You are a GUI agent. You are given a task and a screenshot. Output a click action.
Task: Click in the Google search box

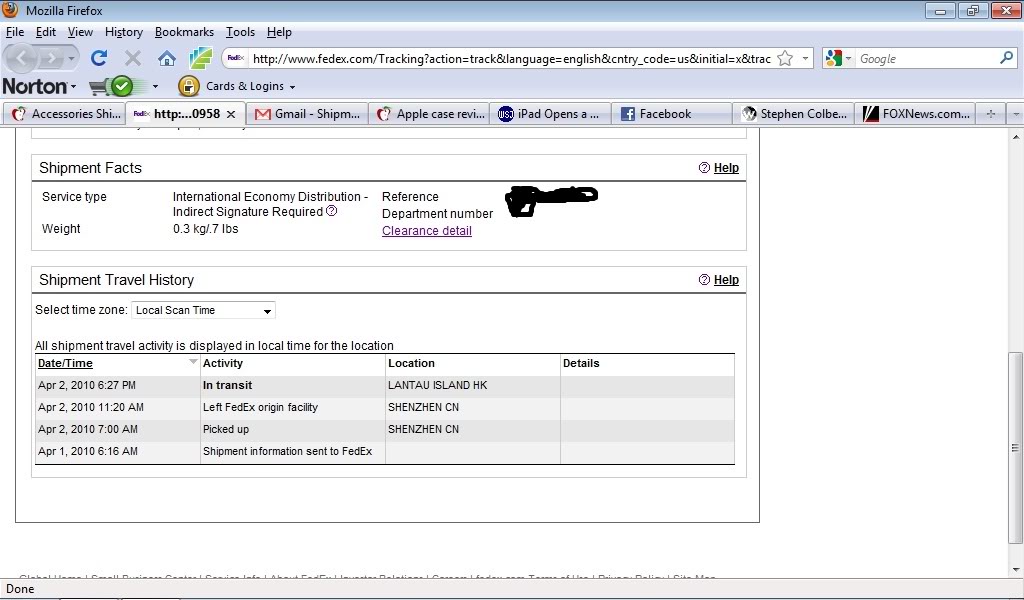click(x=927, y=59)
